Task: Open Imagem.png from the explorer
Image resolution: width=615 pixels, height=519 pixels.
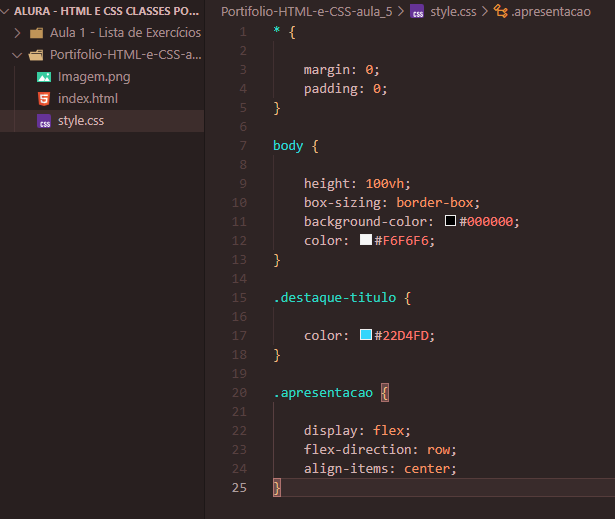Action: coord(94,77)
